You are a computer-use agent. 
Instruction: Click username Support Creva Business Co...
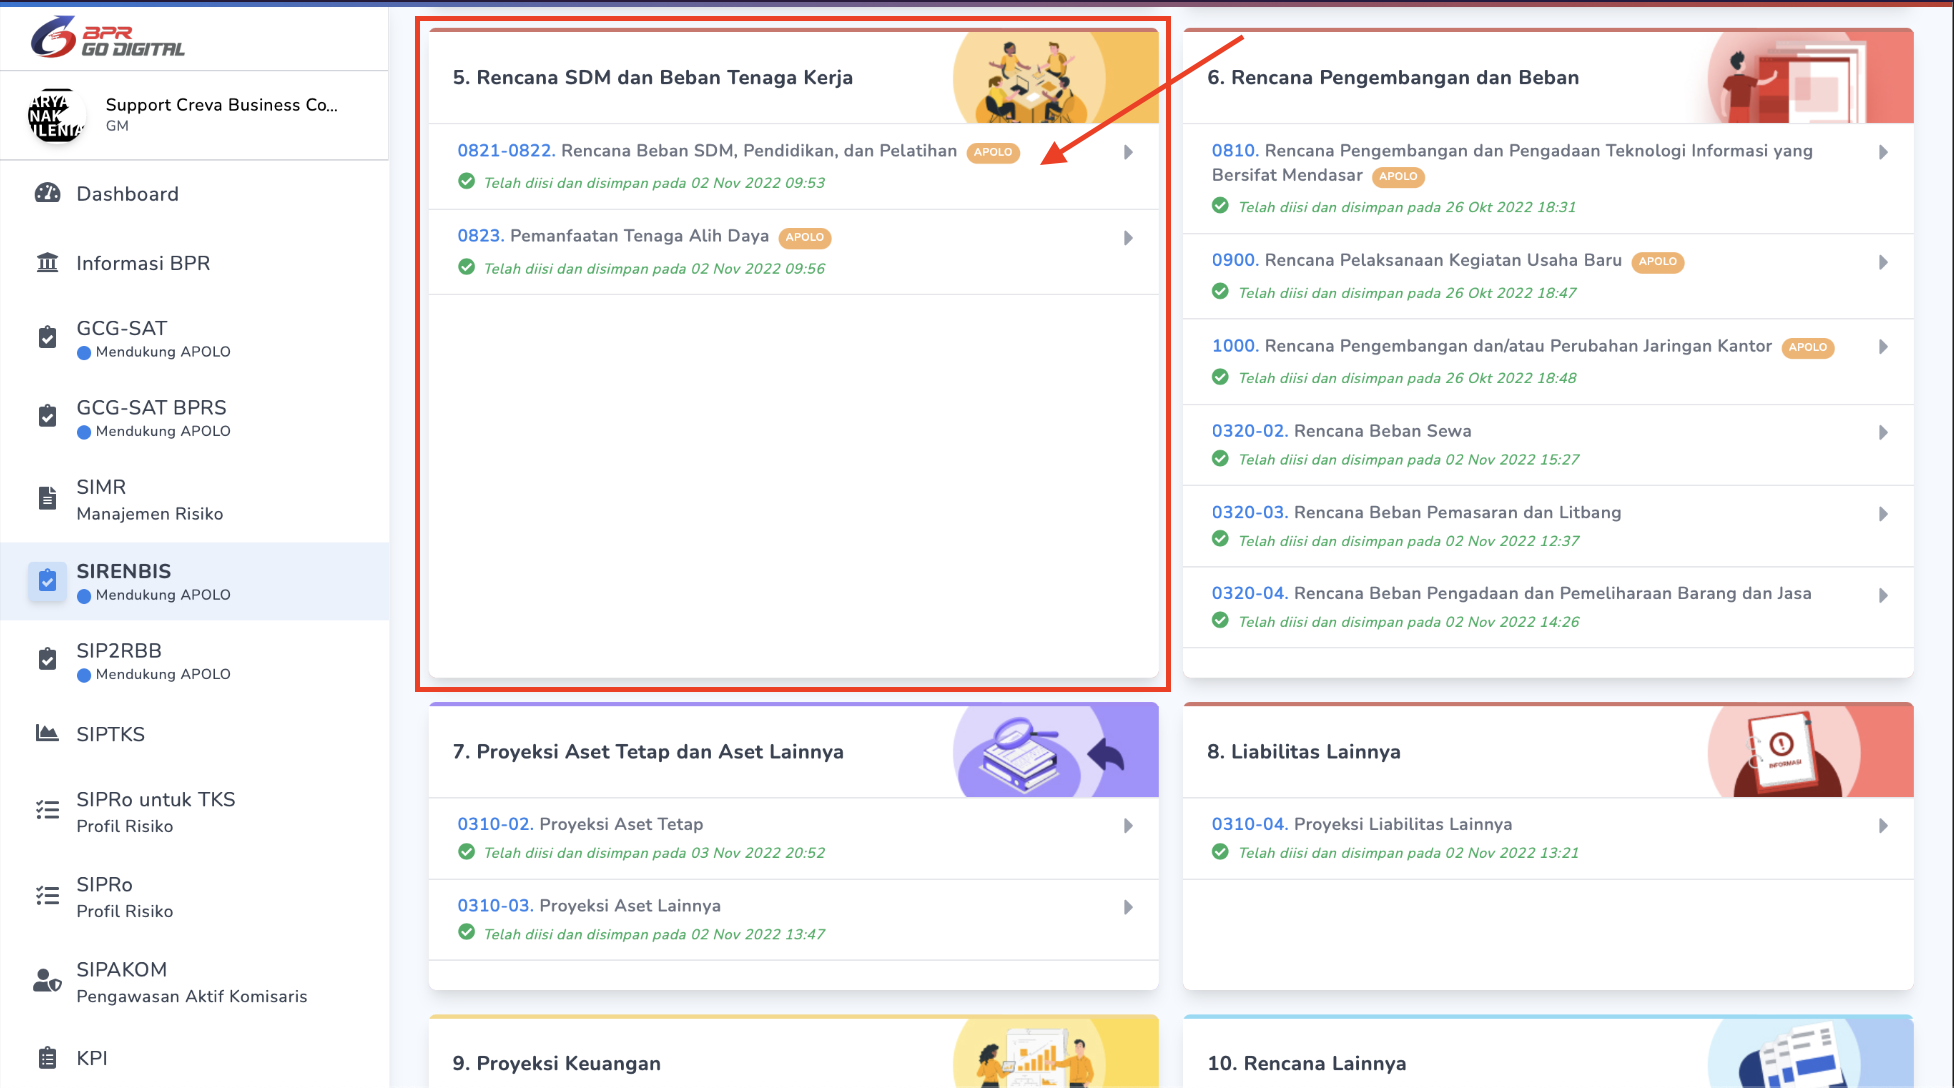221,105
